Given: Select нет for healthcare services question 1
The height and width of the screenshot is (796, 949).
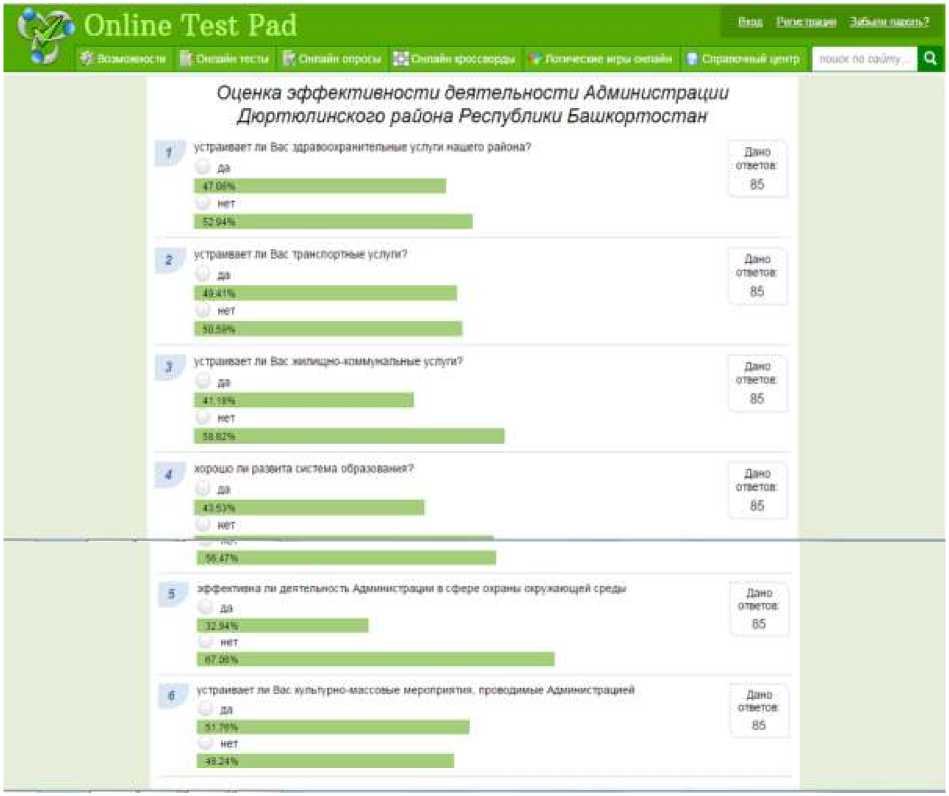Looking at the screenshot, I should 203,202.
